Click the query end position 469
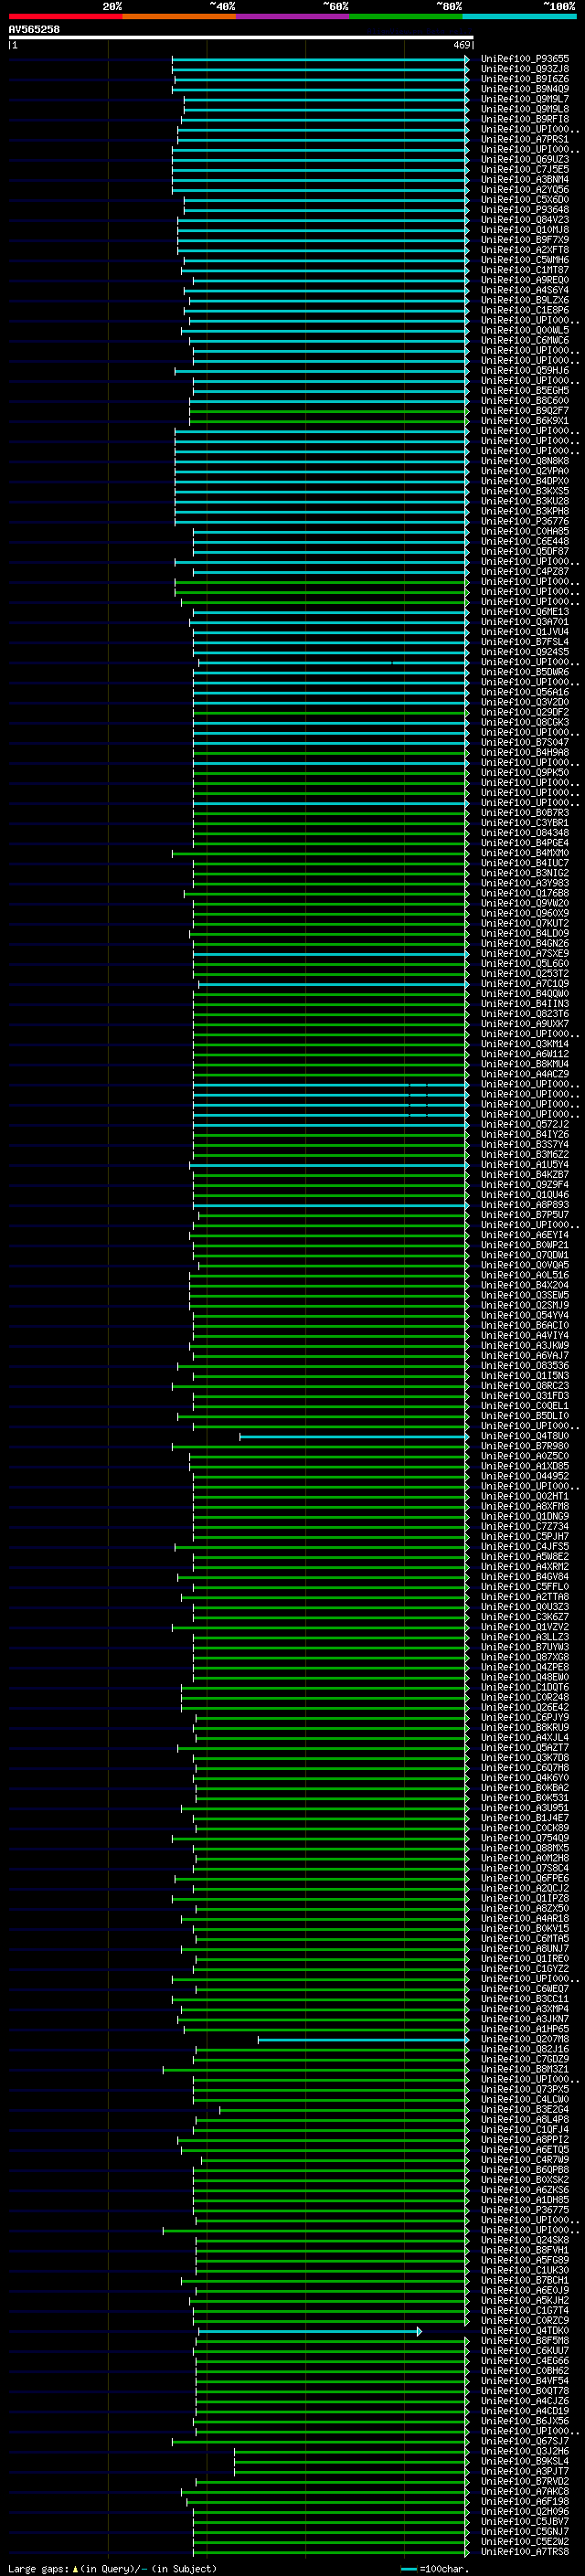Image resolution: width=585 pixels, height=2576 pixels. (x=461, y=45)
